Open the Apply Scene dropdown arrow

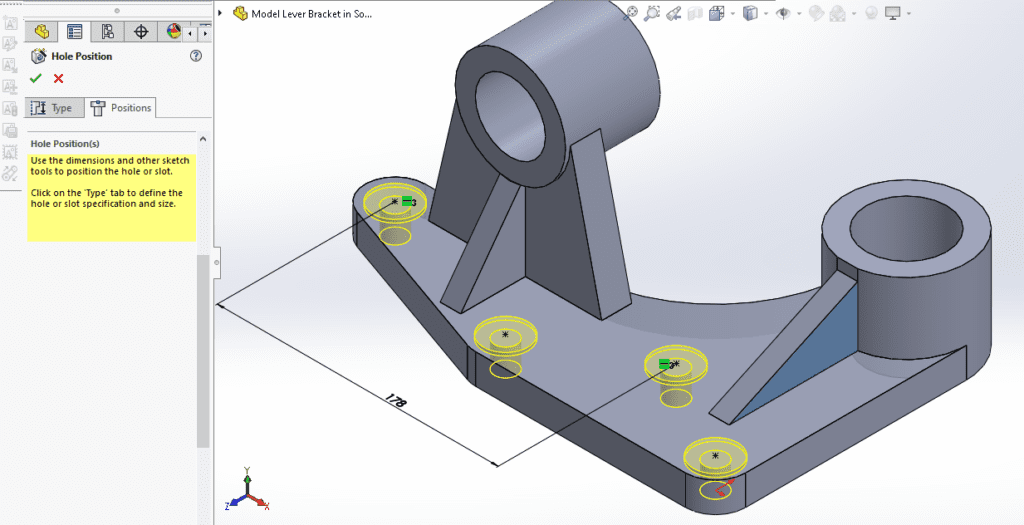[x=852, y=13]
